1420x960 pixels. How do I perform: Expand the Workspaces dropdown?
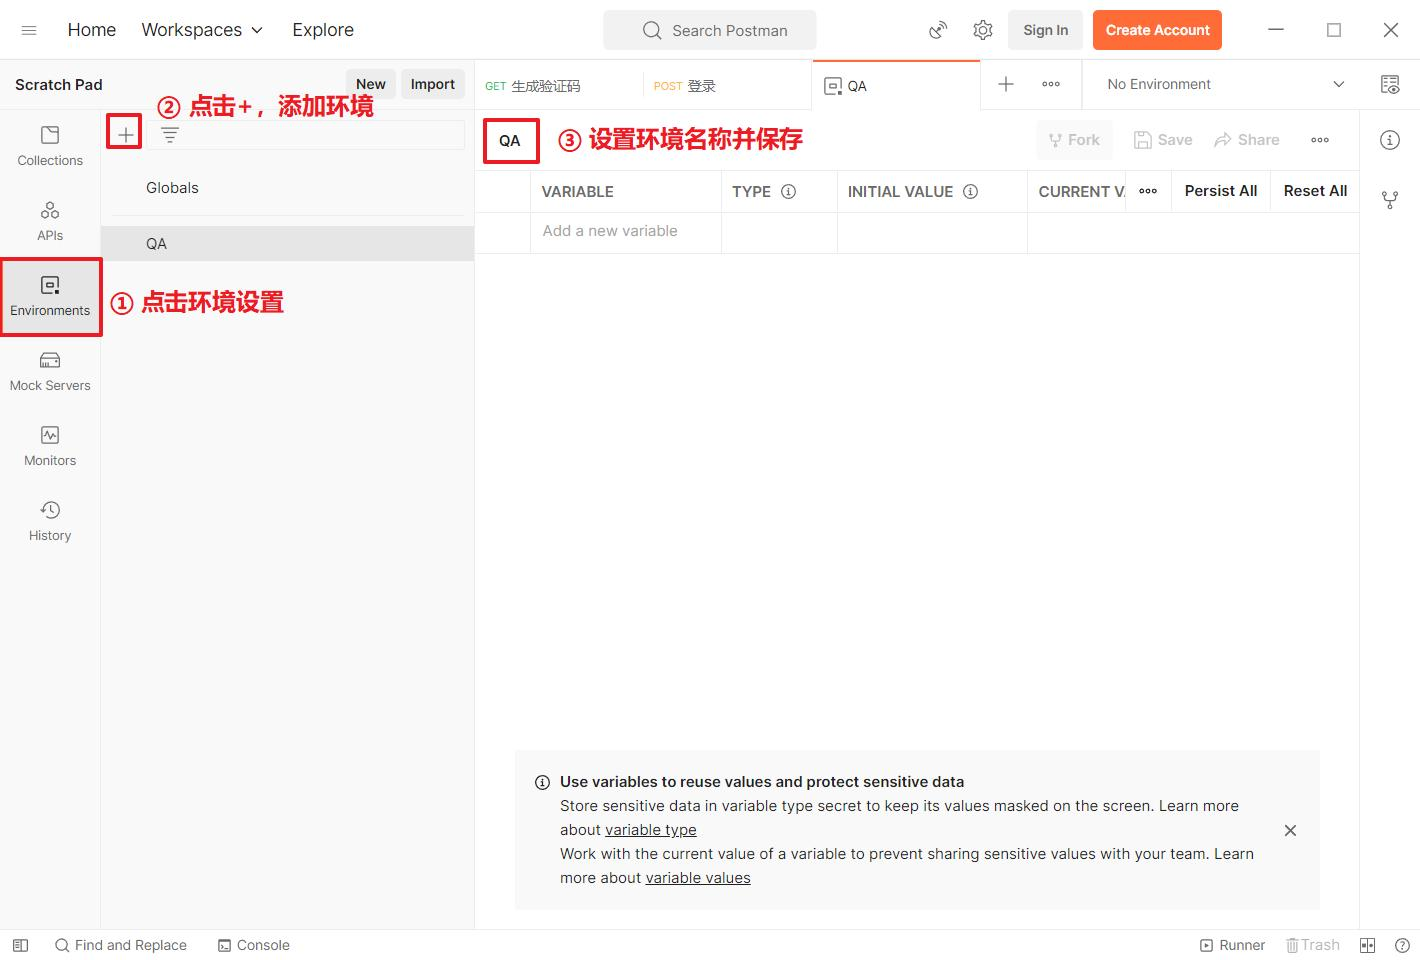tap(202, 30)
